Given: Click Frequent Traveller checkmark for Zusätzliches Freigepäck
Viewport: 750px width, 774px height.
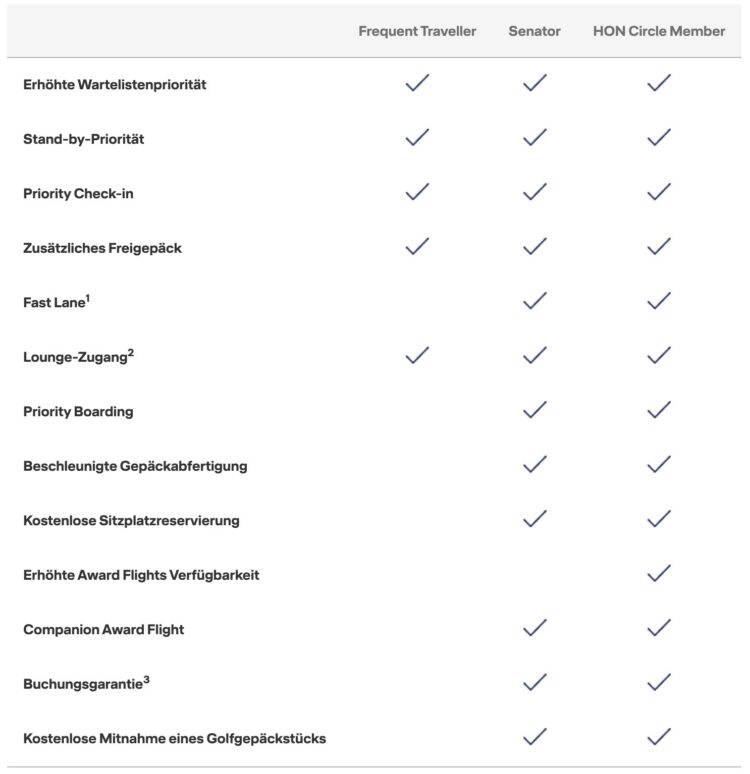Looking at the screenshot, I should [417, 246].
